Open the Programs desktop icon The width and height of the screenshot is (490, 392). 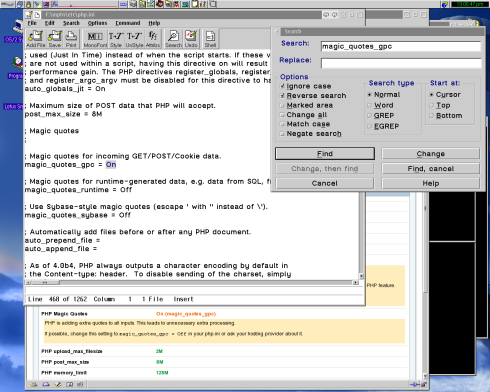coord(17,63)
